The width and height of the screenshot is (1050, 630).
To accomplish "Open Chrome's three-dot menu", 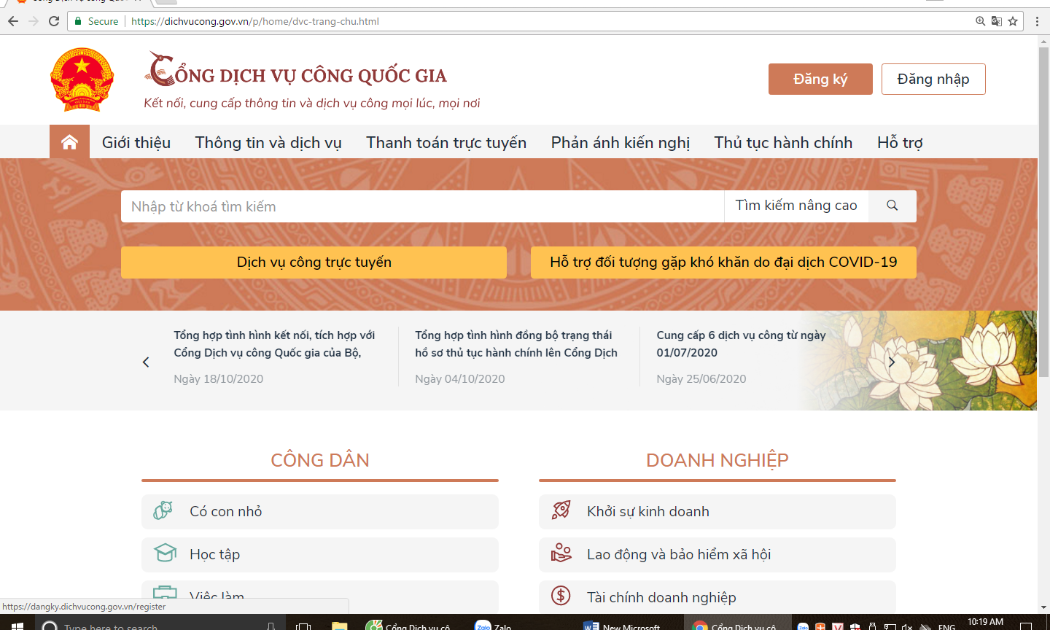I will [x=1037, y=21].
